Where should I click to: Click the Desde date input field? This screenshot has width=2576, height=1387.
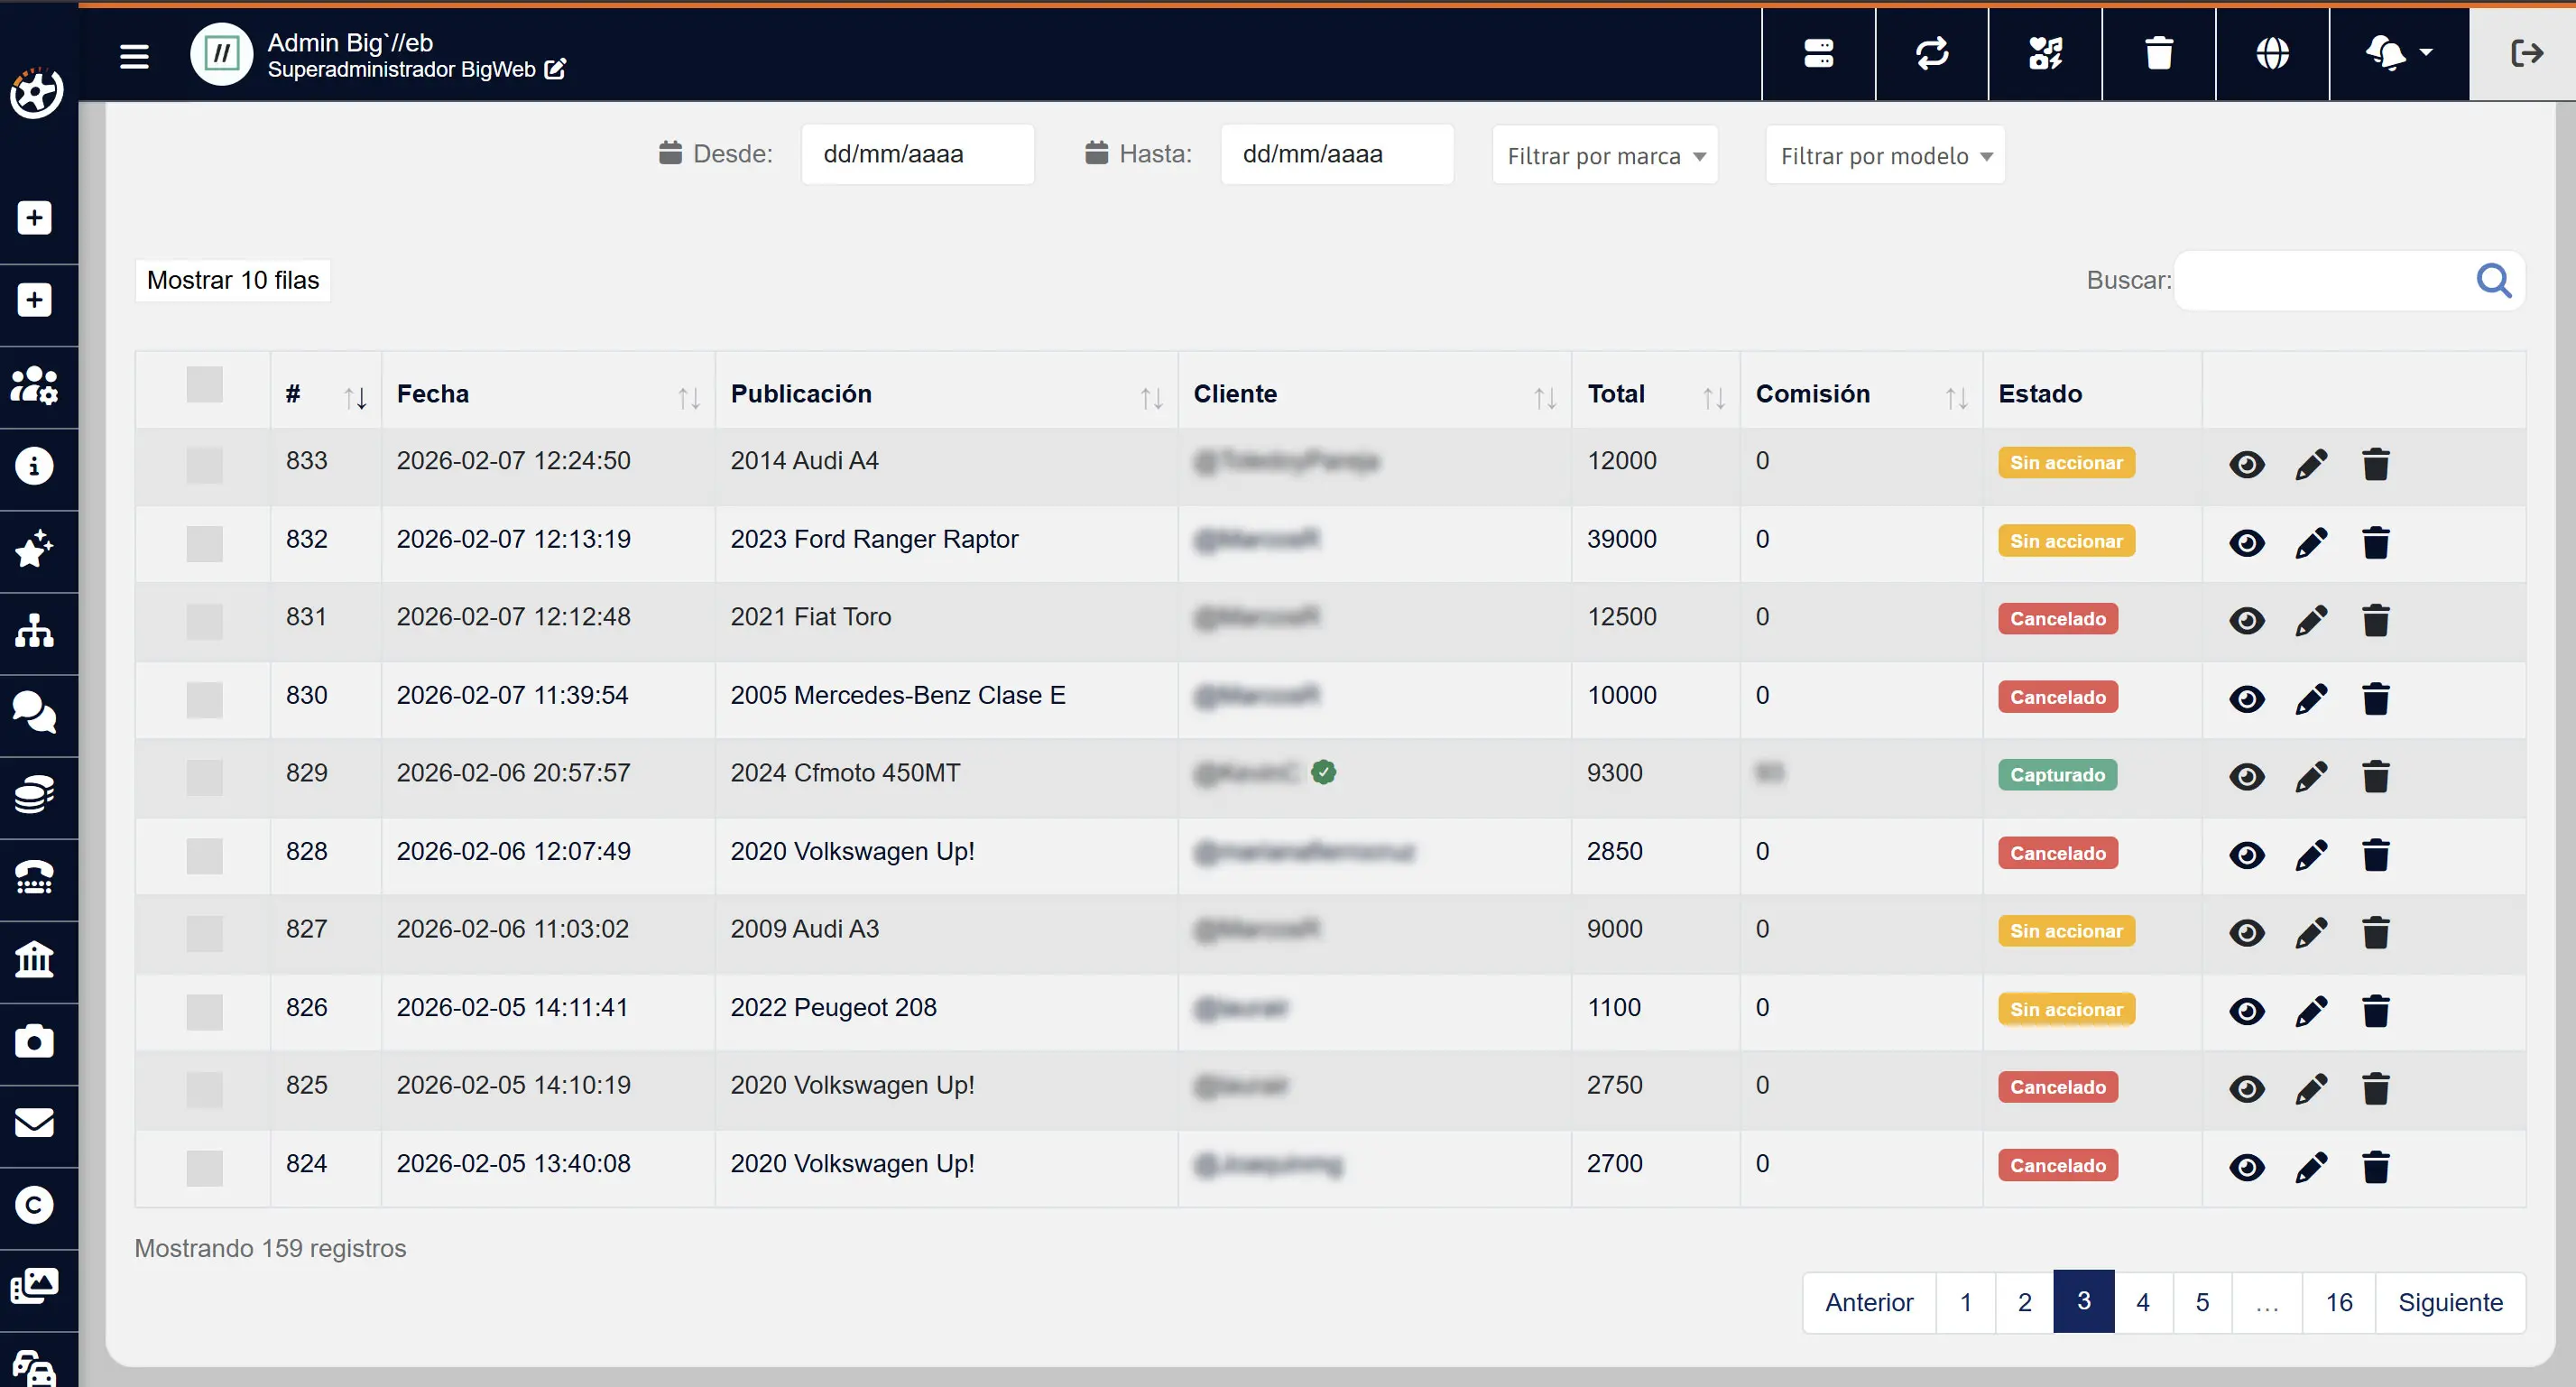point(916,154)
